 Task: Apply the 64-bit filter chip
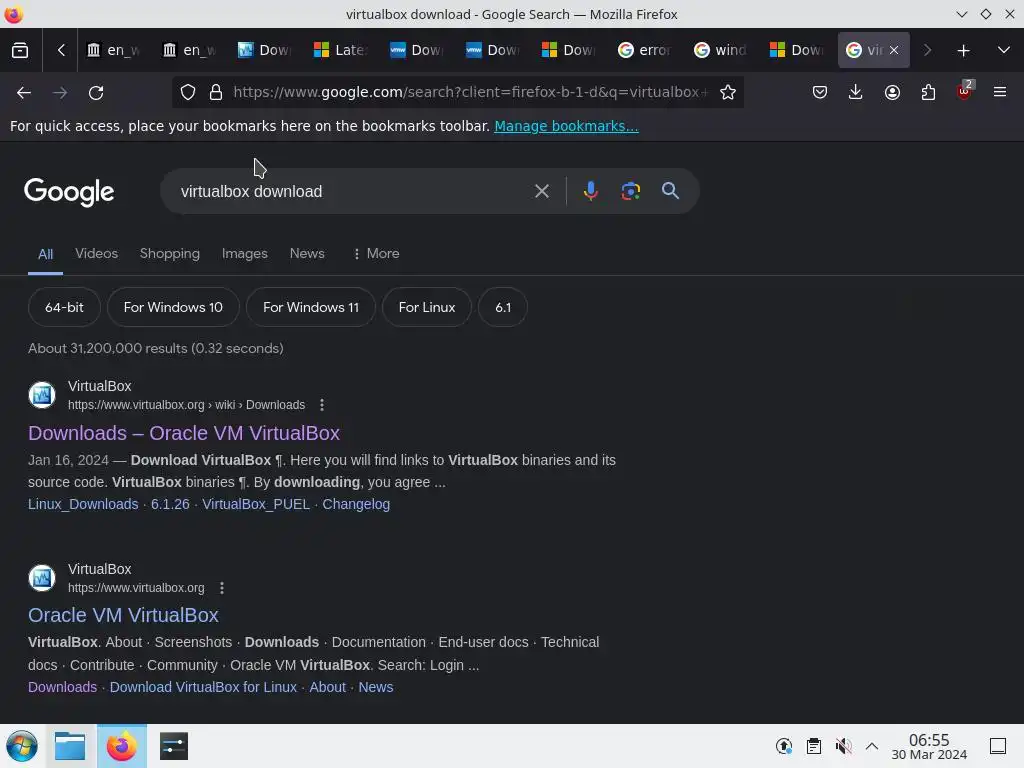point(64,307)
